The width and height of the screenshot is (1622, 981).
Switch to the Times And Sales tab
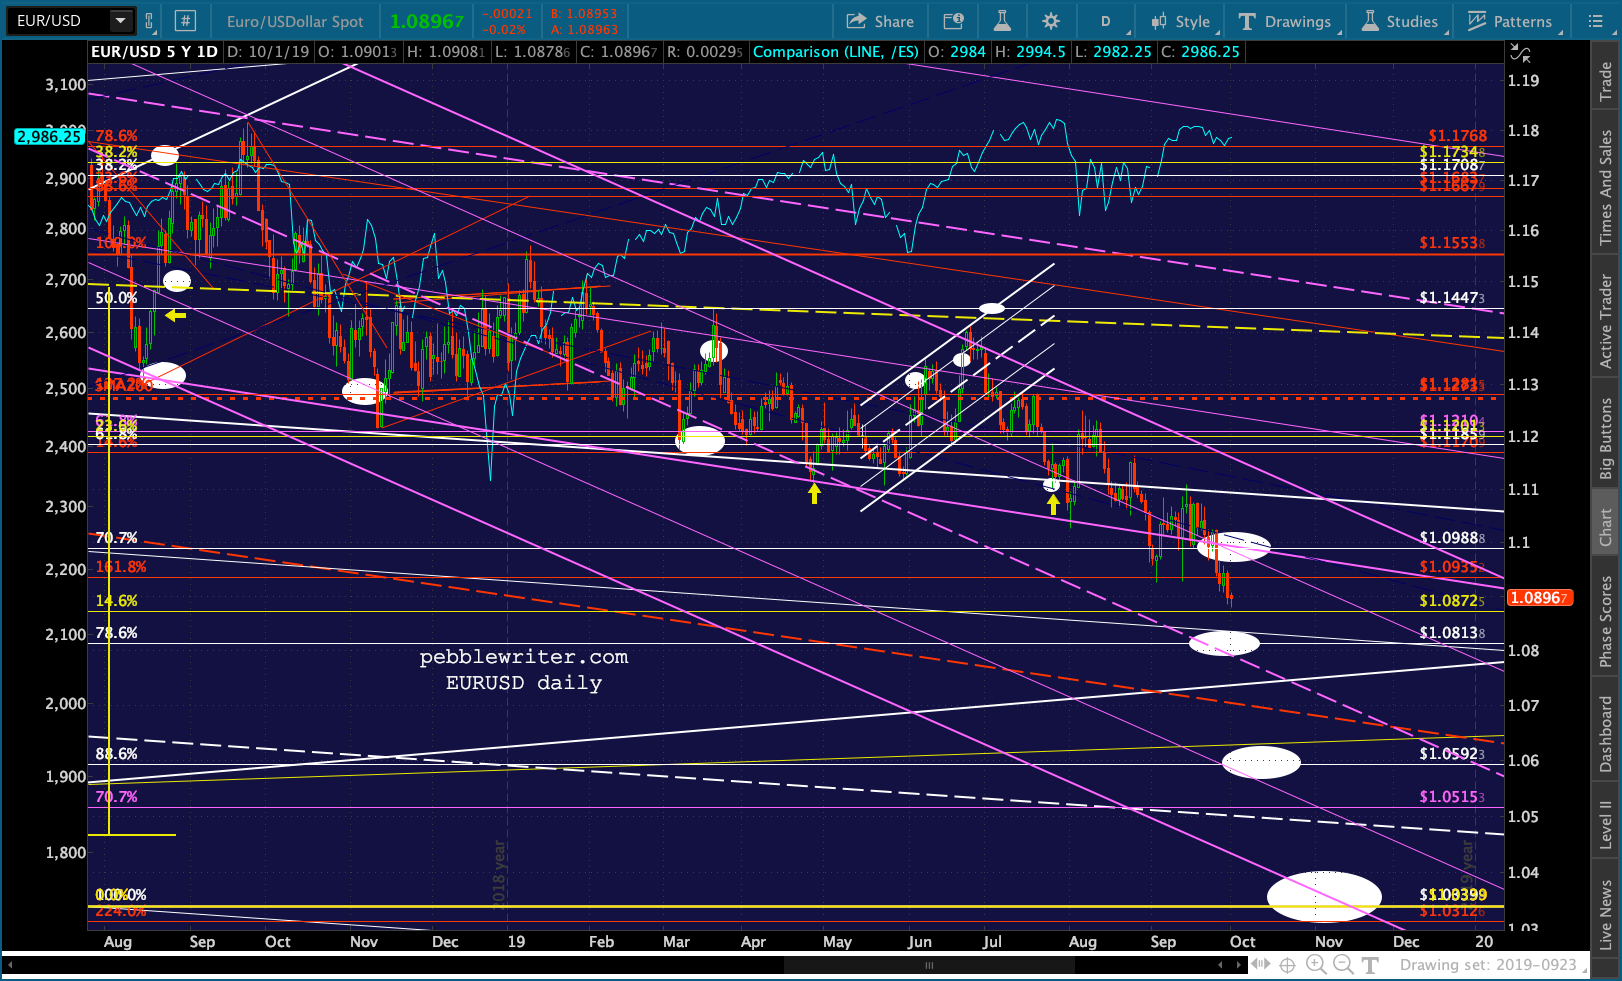tap(1606, 186)
